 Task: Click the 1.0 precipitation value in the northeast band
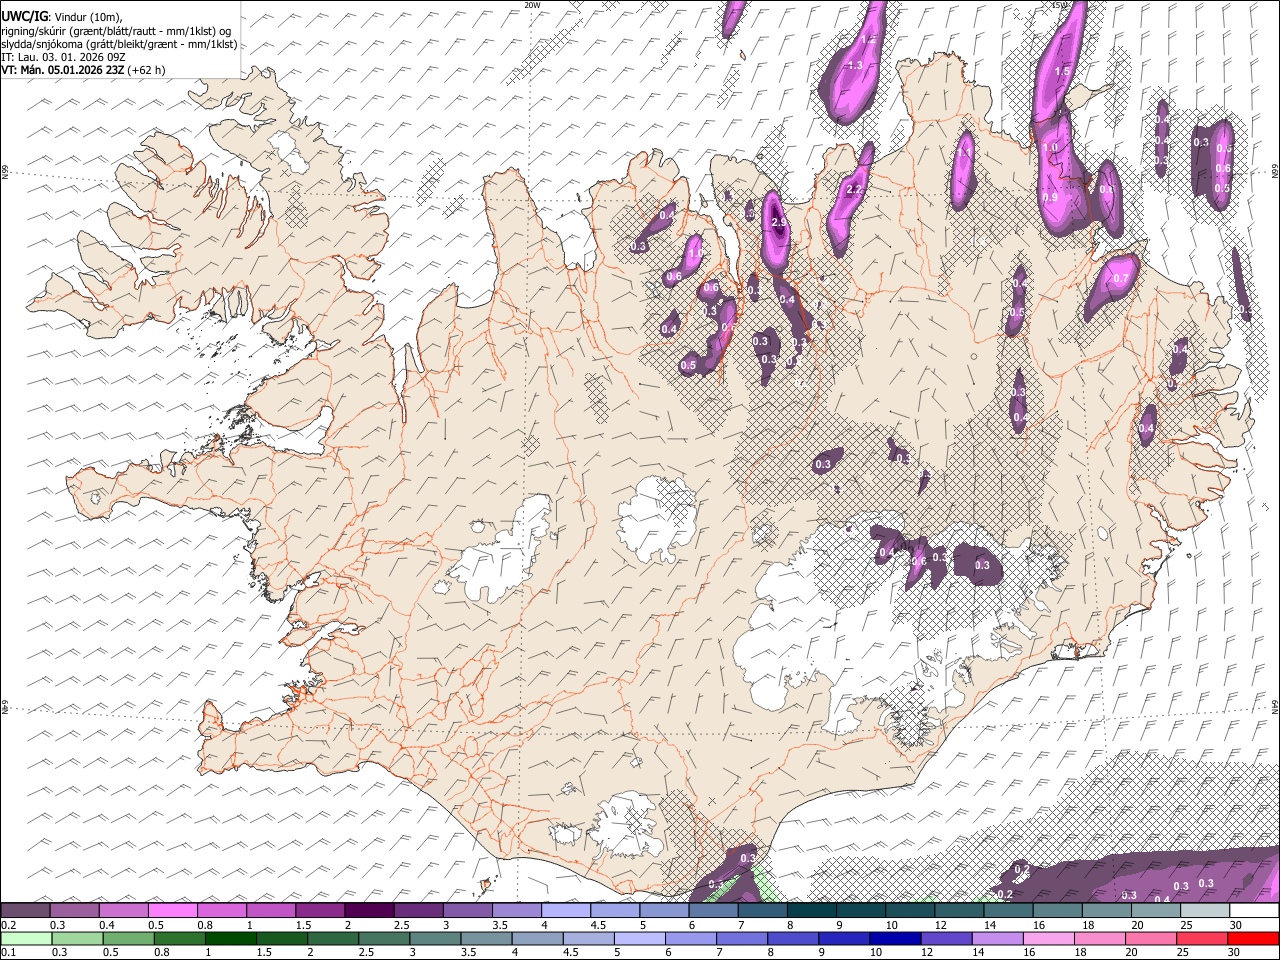1050,147
